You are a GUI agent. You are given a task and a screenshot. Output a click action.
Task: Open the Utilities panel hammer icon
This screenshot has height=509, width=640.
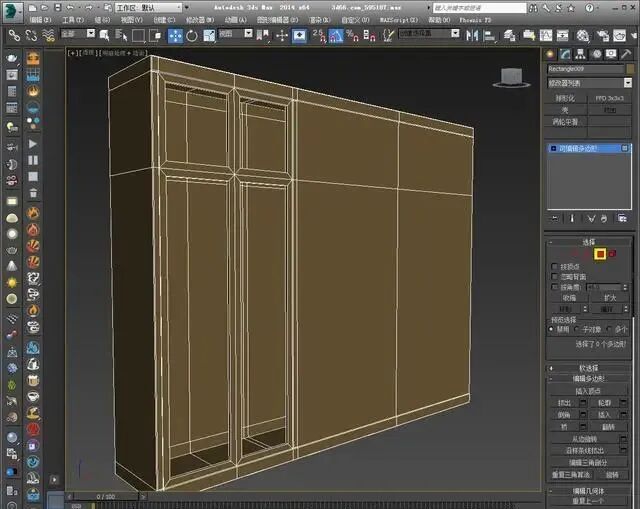tap(626, 54)
